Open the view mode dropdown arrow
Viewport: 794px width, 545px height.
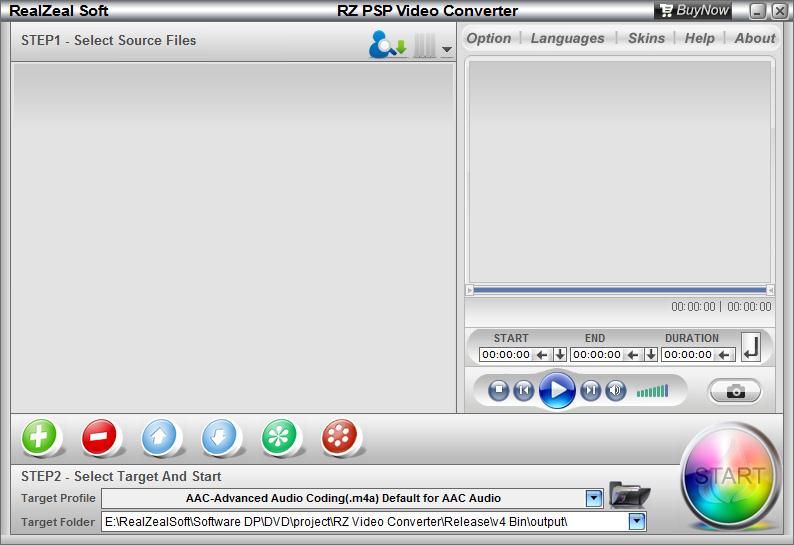click(446, 49)
